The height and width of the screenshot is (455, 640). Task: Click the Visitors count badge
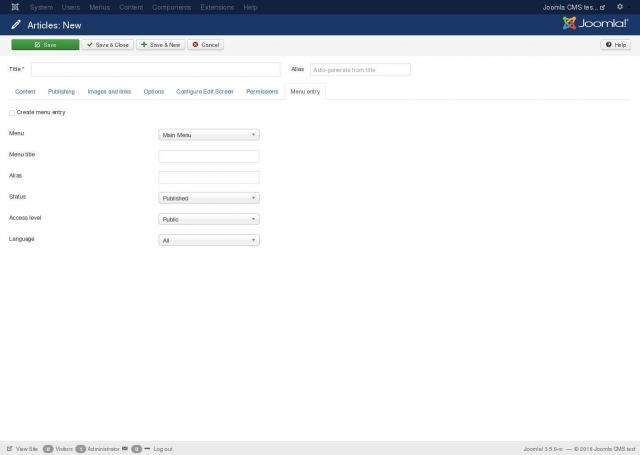(48, 449)
